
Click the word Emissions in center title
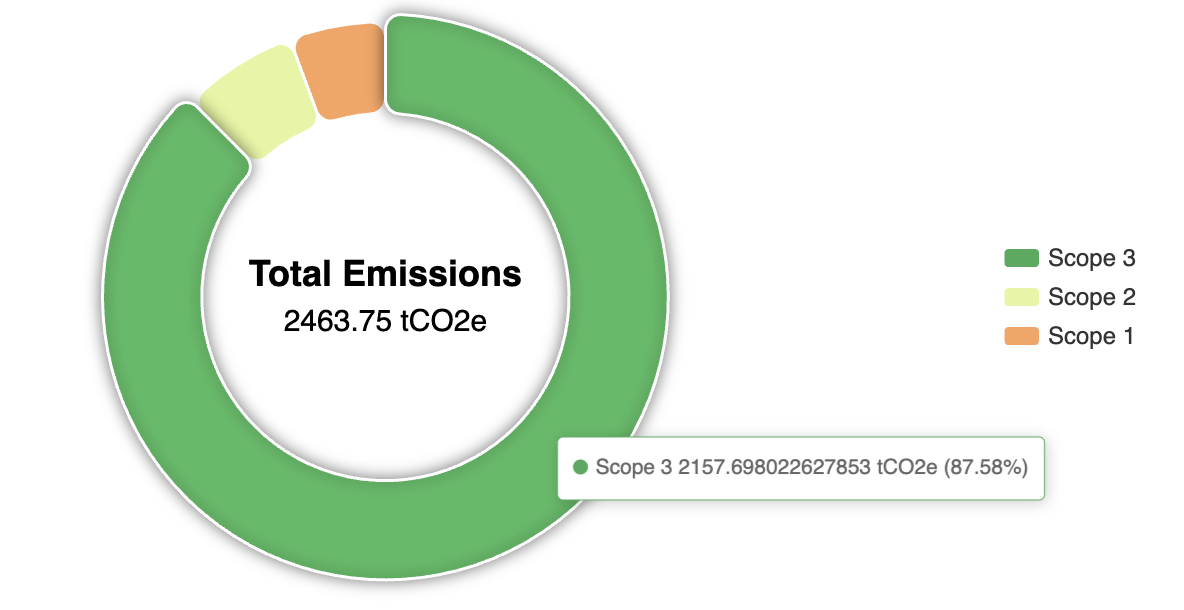coord(433,273)
